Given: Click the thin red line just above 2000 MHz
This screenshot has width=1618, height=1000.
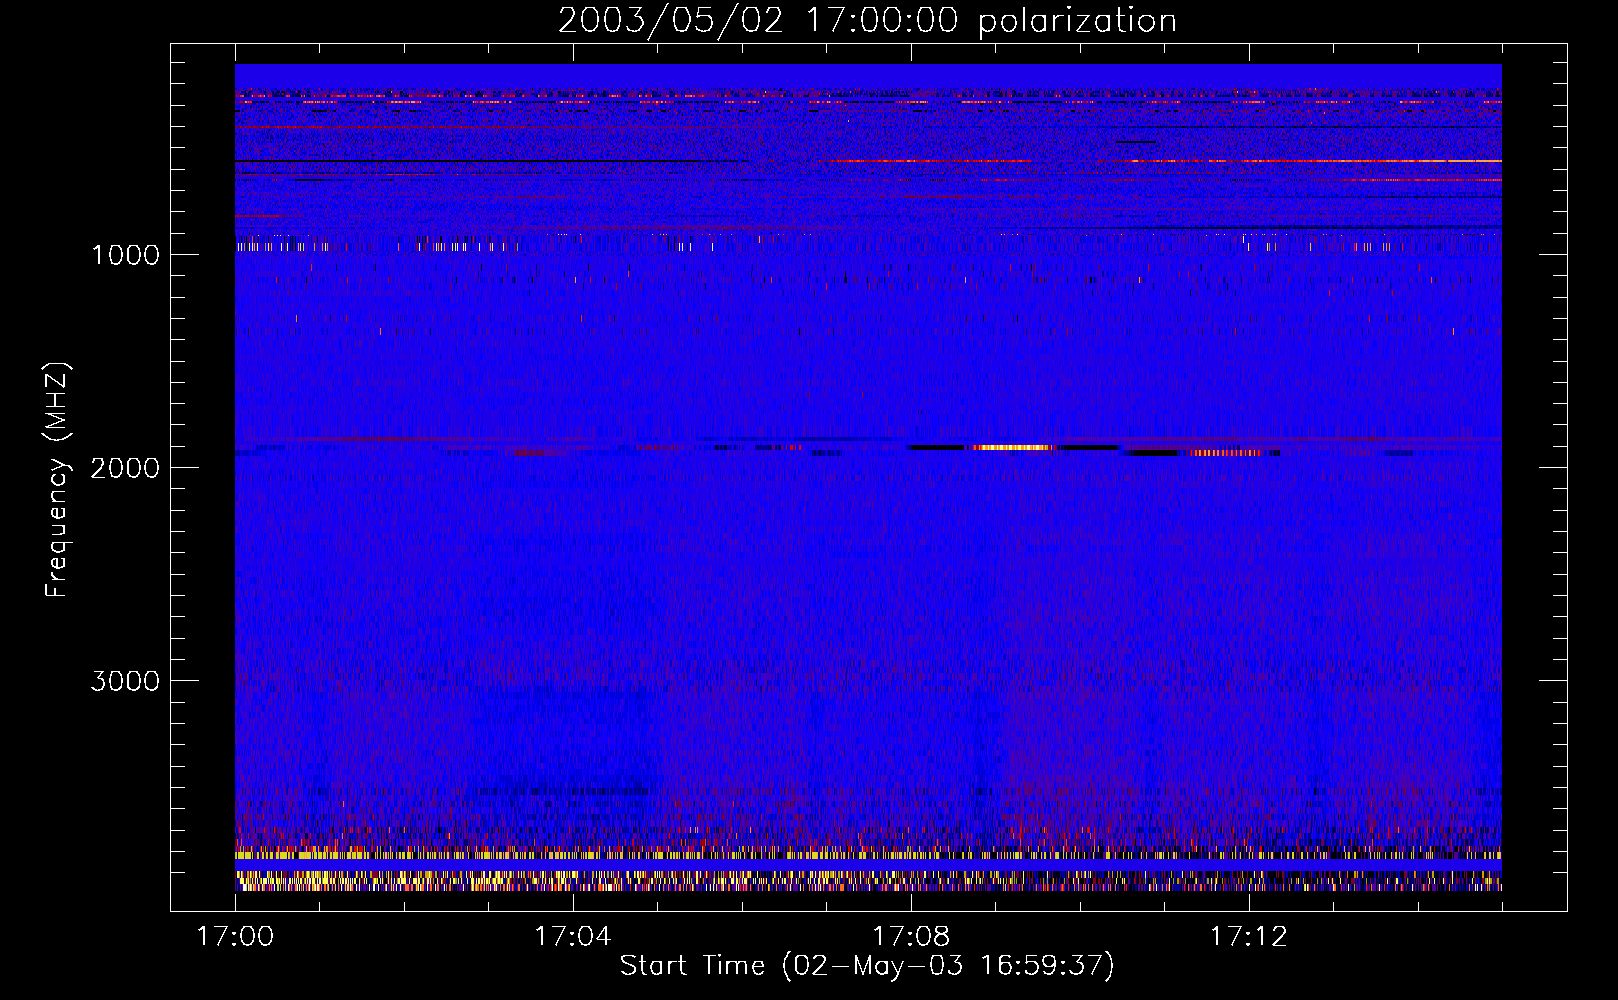Looking at the screenshot, I should click(x=868, y=439).
